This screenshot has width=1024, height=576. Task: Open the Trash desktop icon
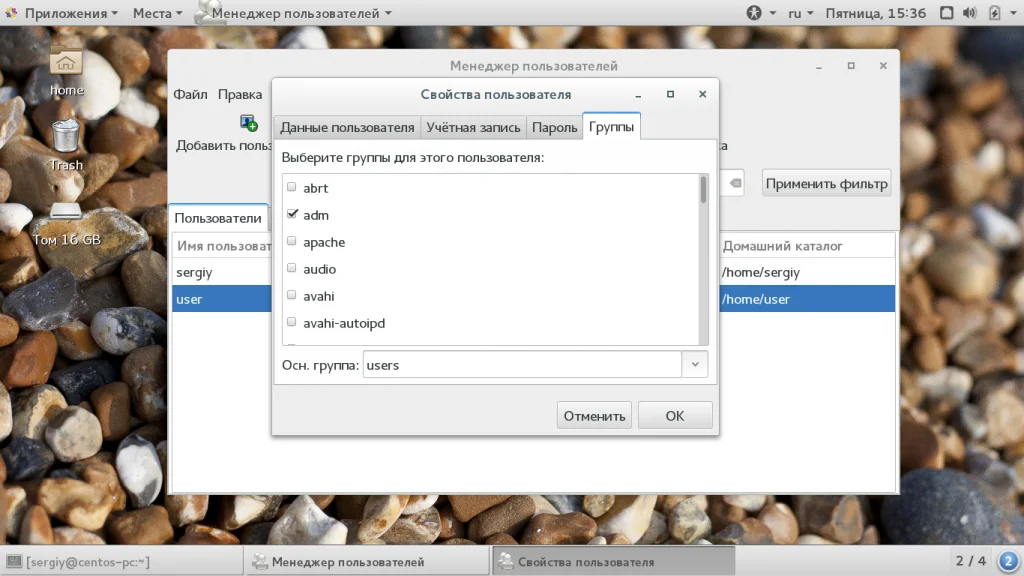[66, 142]
